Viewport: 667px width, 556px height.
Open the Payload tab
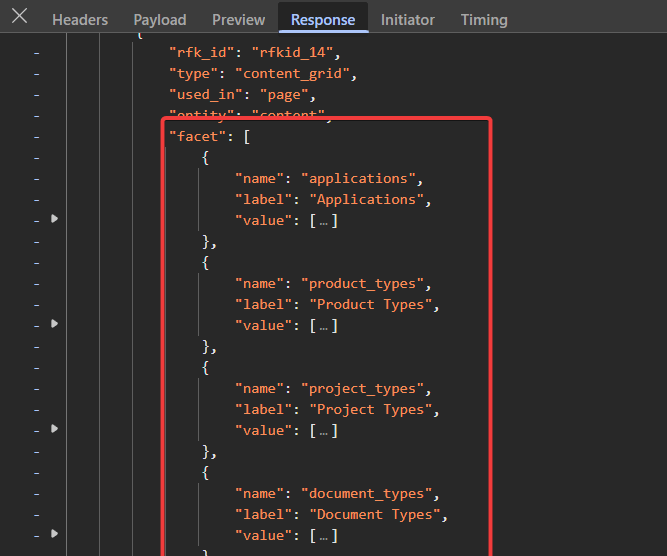click(x=160, y=20)
